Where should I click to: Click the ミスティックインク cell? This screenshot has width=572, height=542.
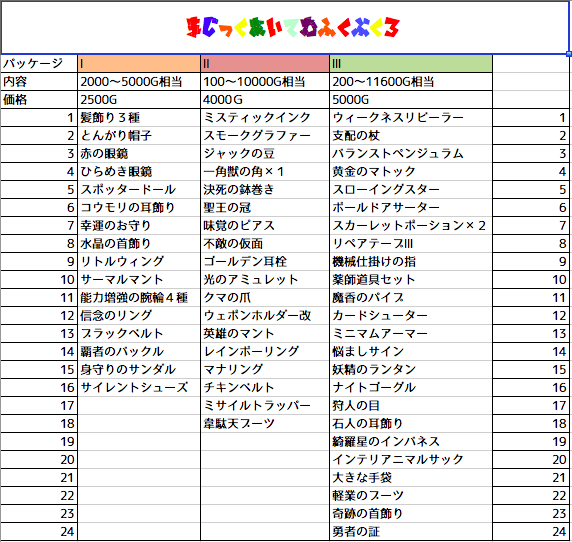pos(265,117)
